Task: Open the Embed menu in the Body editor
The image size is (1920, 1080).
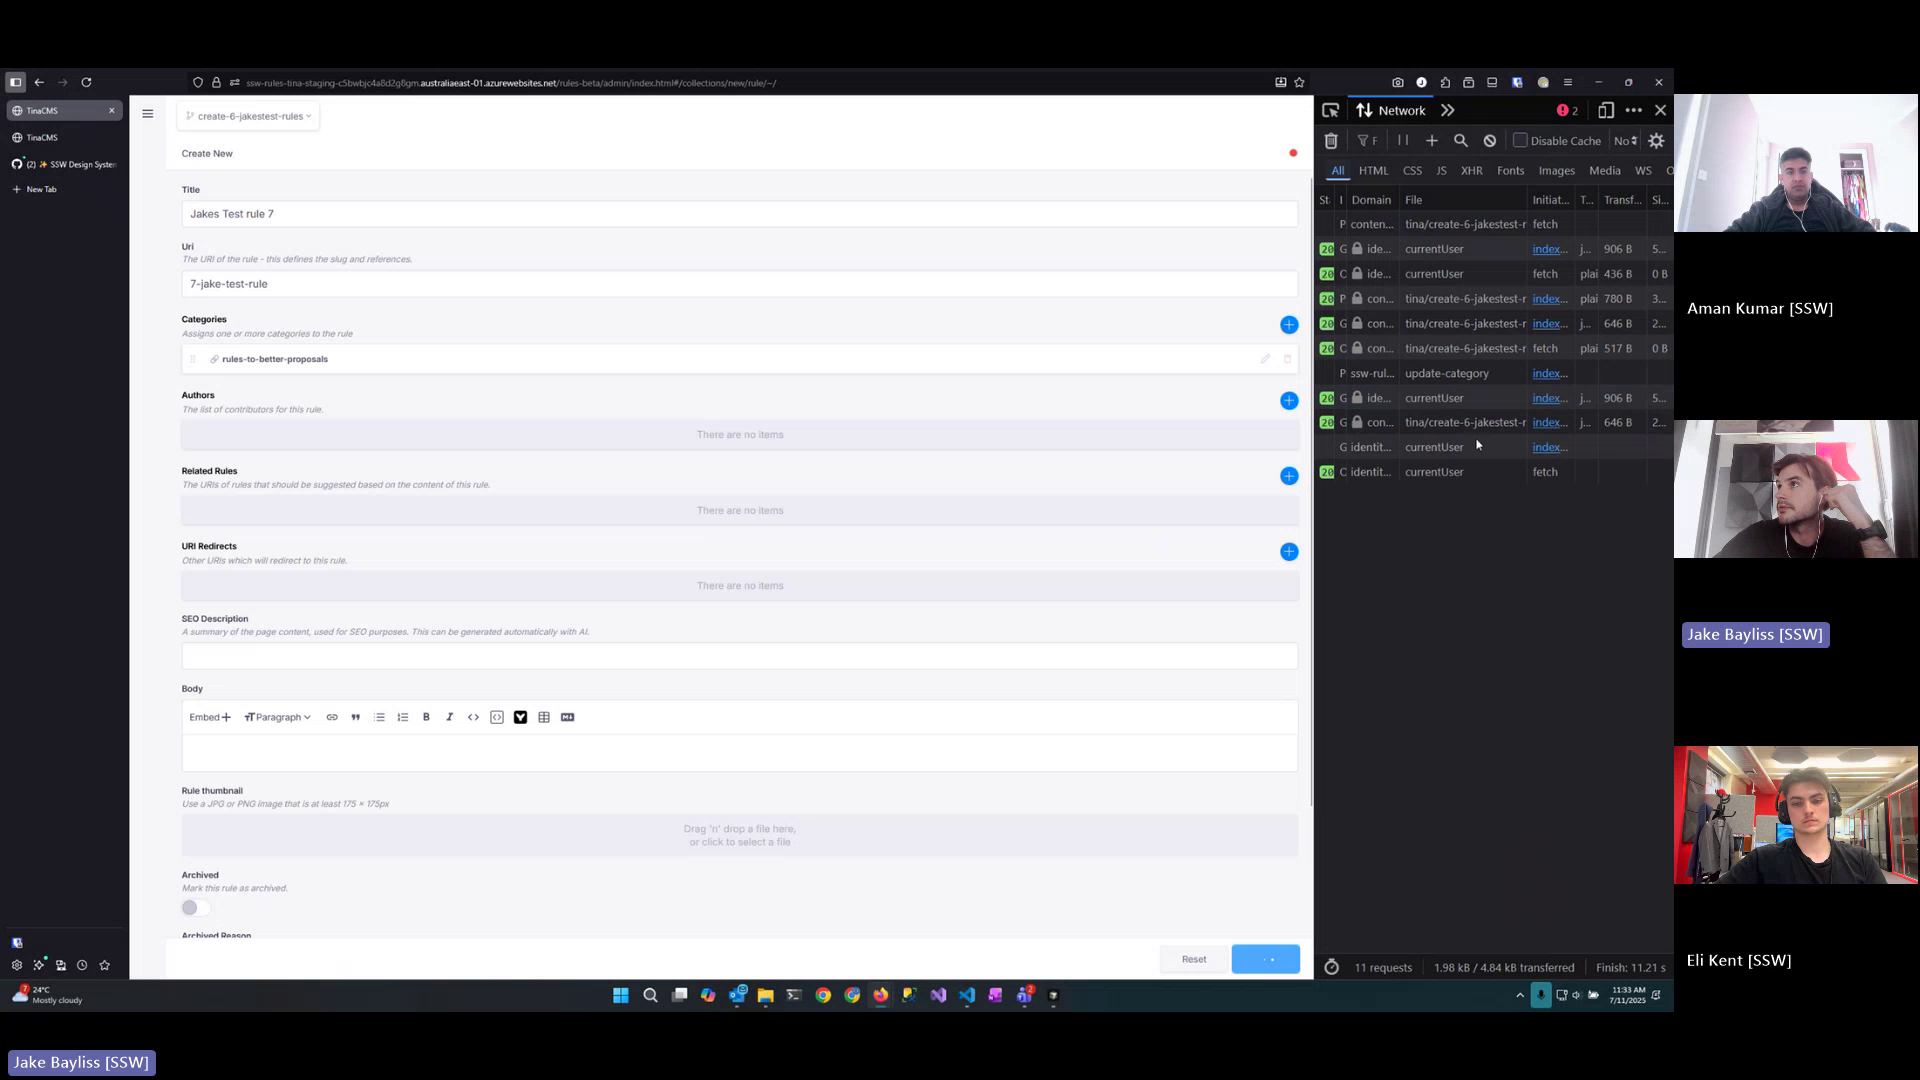Action: point(208,717)
